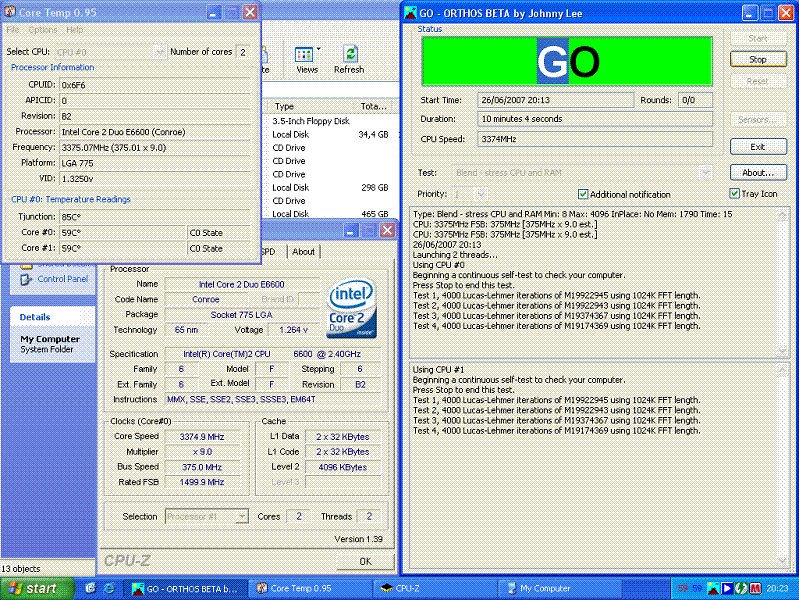Toggle the Additional notification checkbox

pos(583,194)
